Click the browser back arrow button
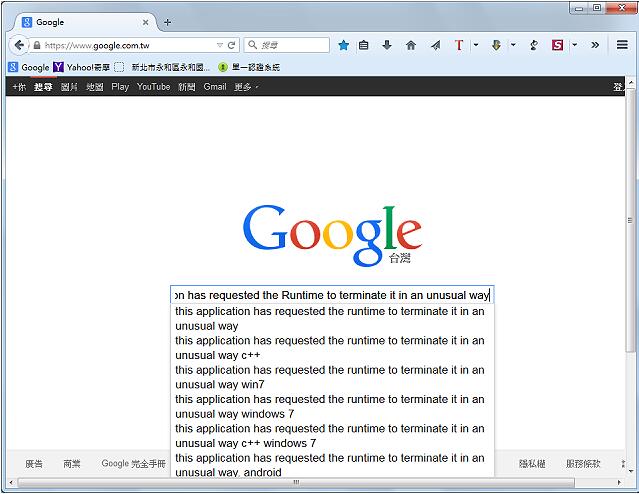Screen dimensions: 639x494 coord(19,45)
